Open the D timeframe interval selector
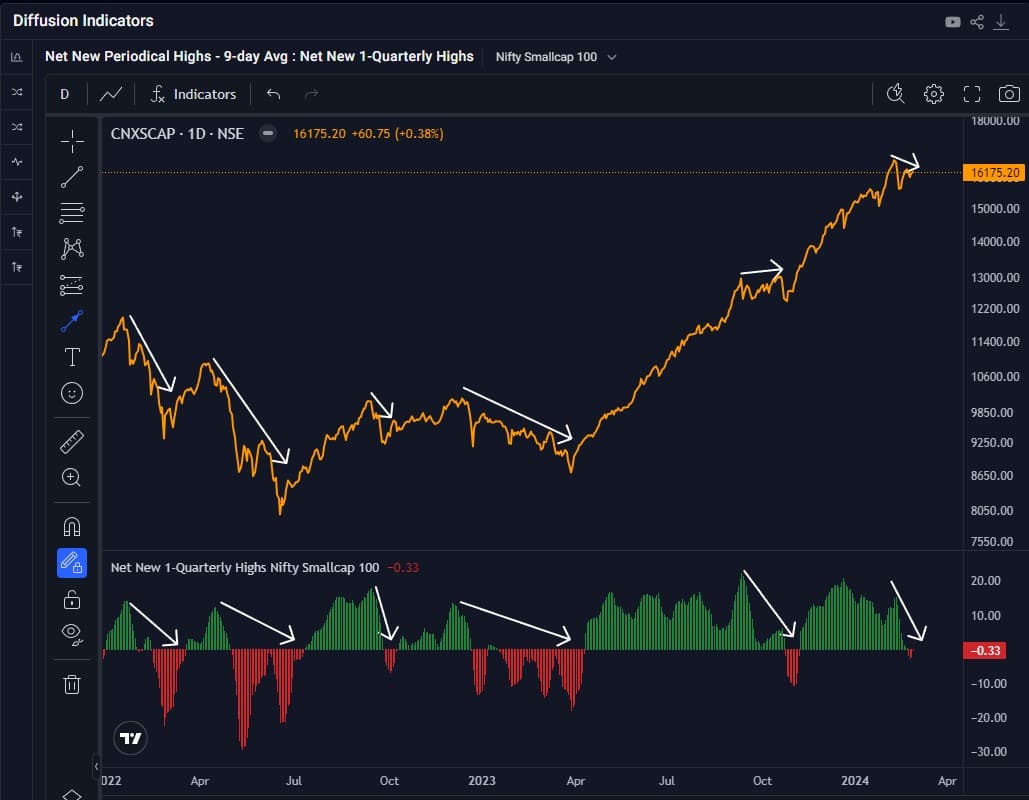Screen dimensions: 1029x800 point(65,94)
